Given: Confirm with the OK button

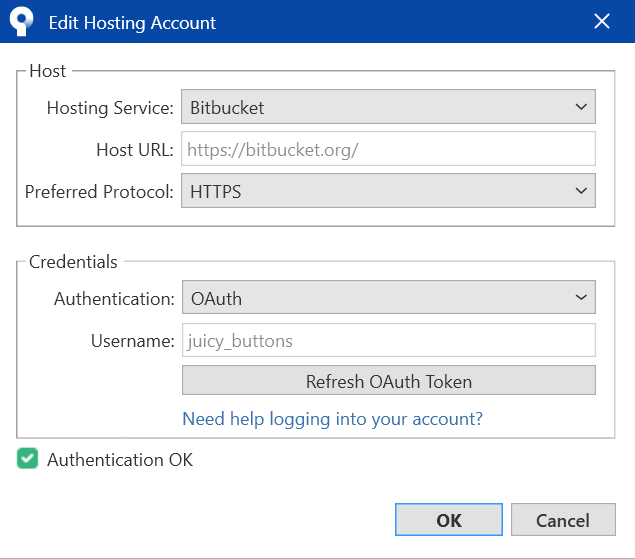Looking at the screenshot, I should click(449, 520).
